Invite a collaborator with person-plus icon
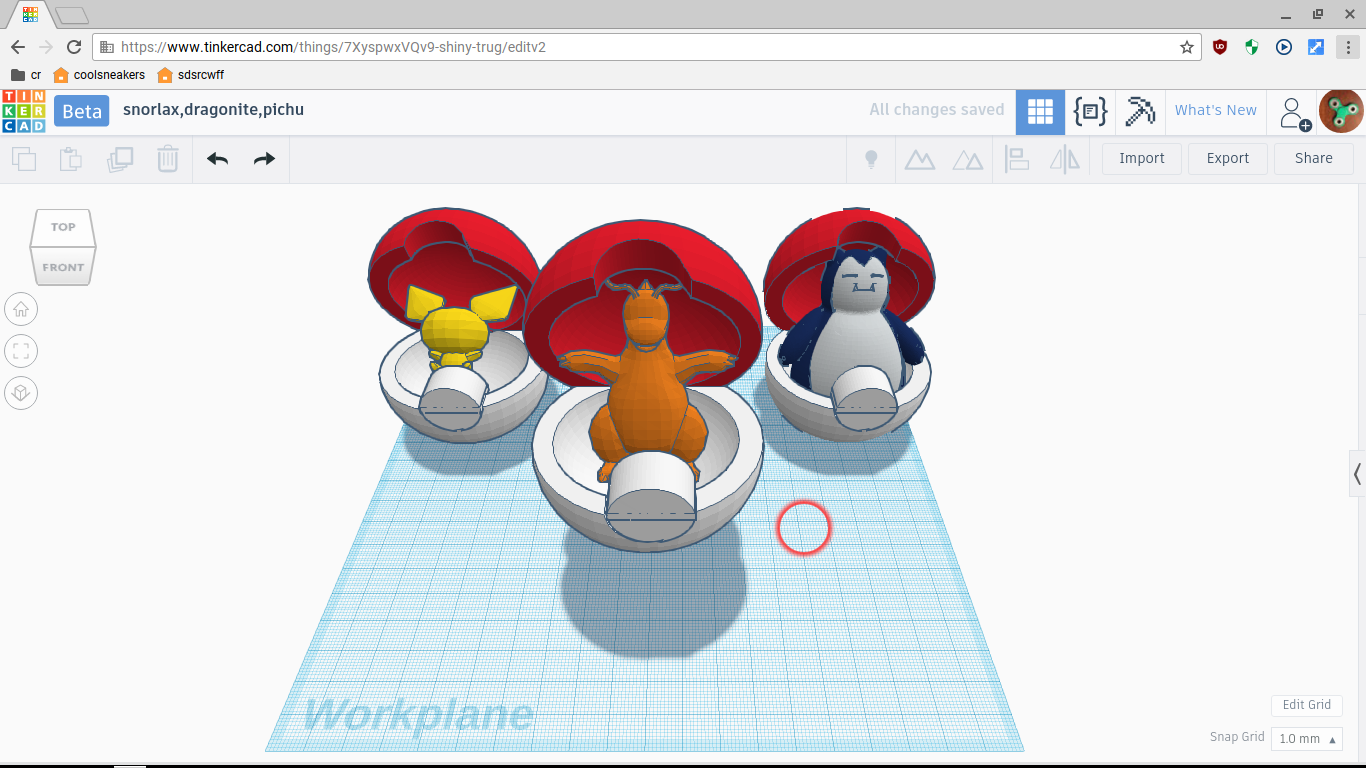1366x768 pixels. pos(1295,113)
